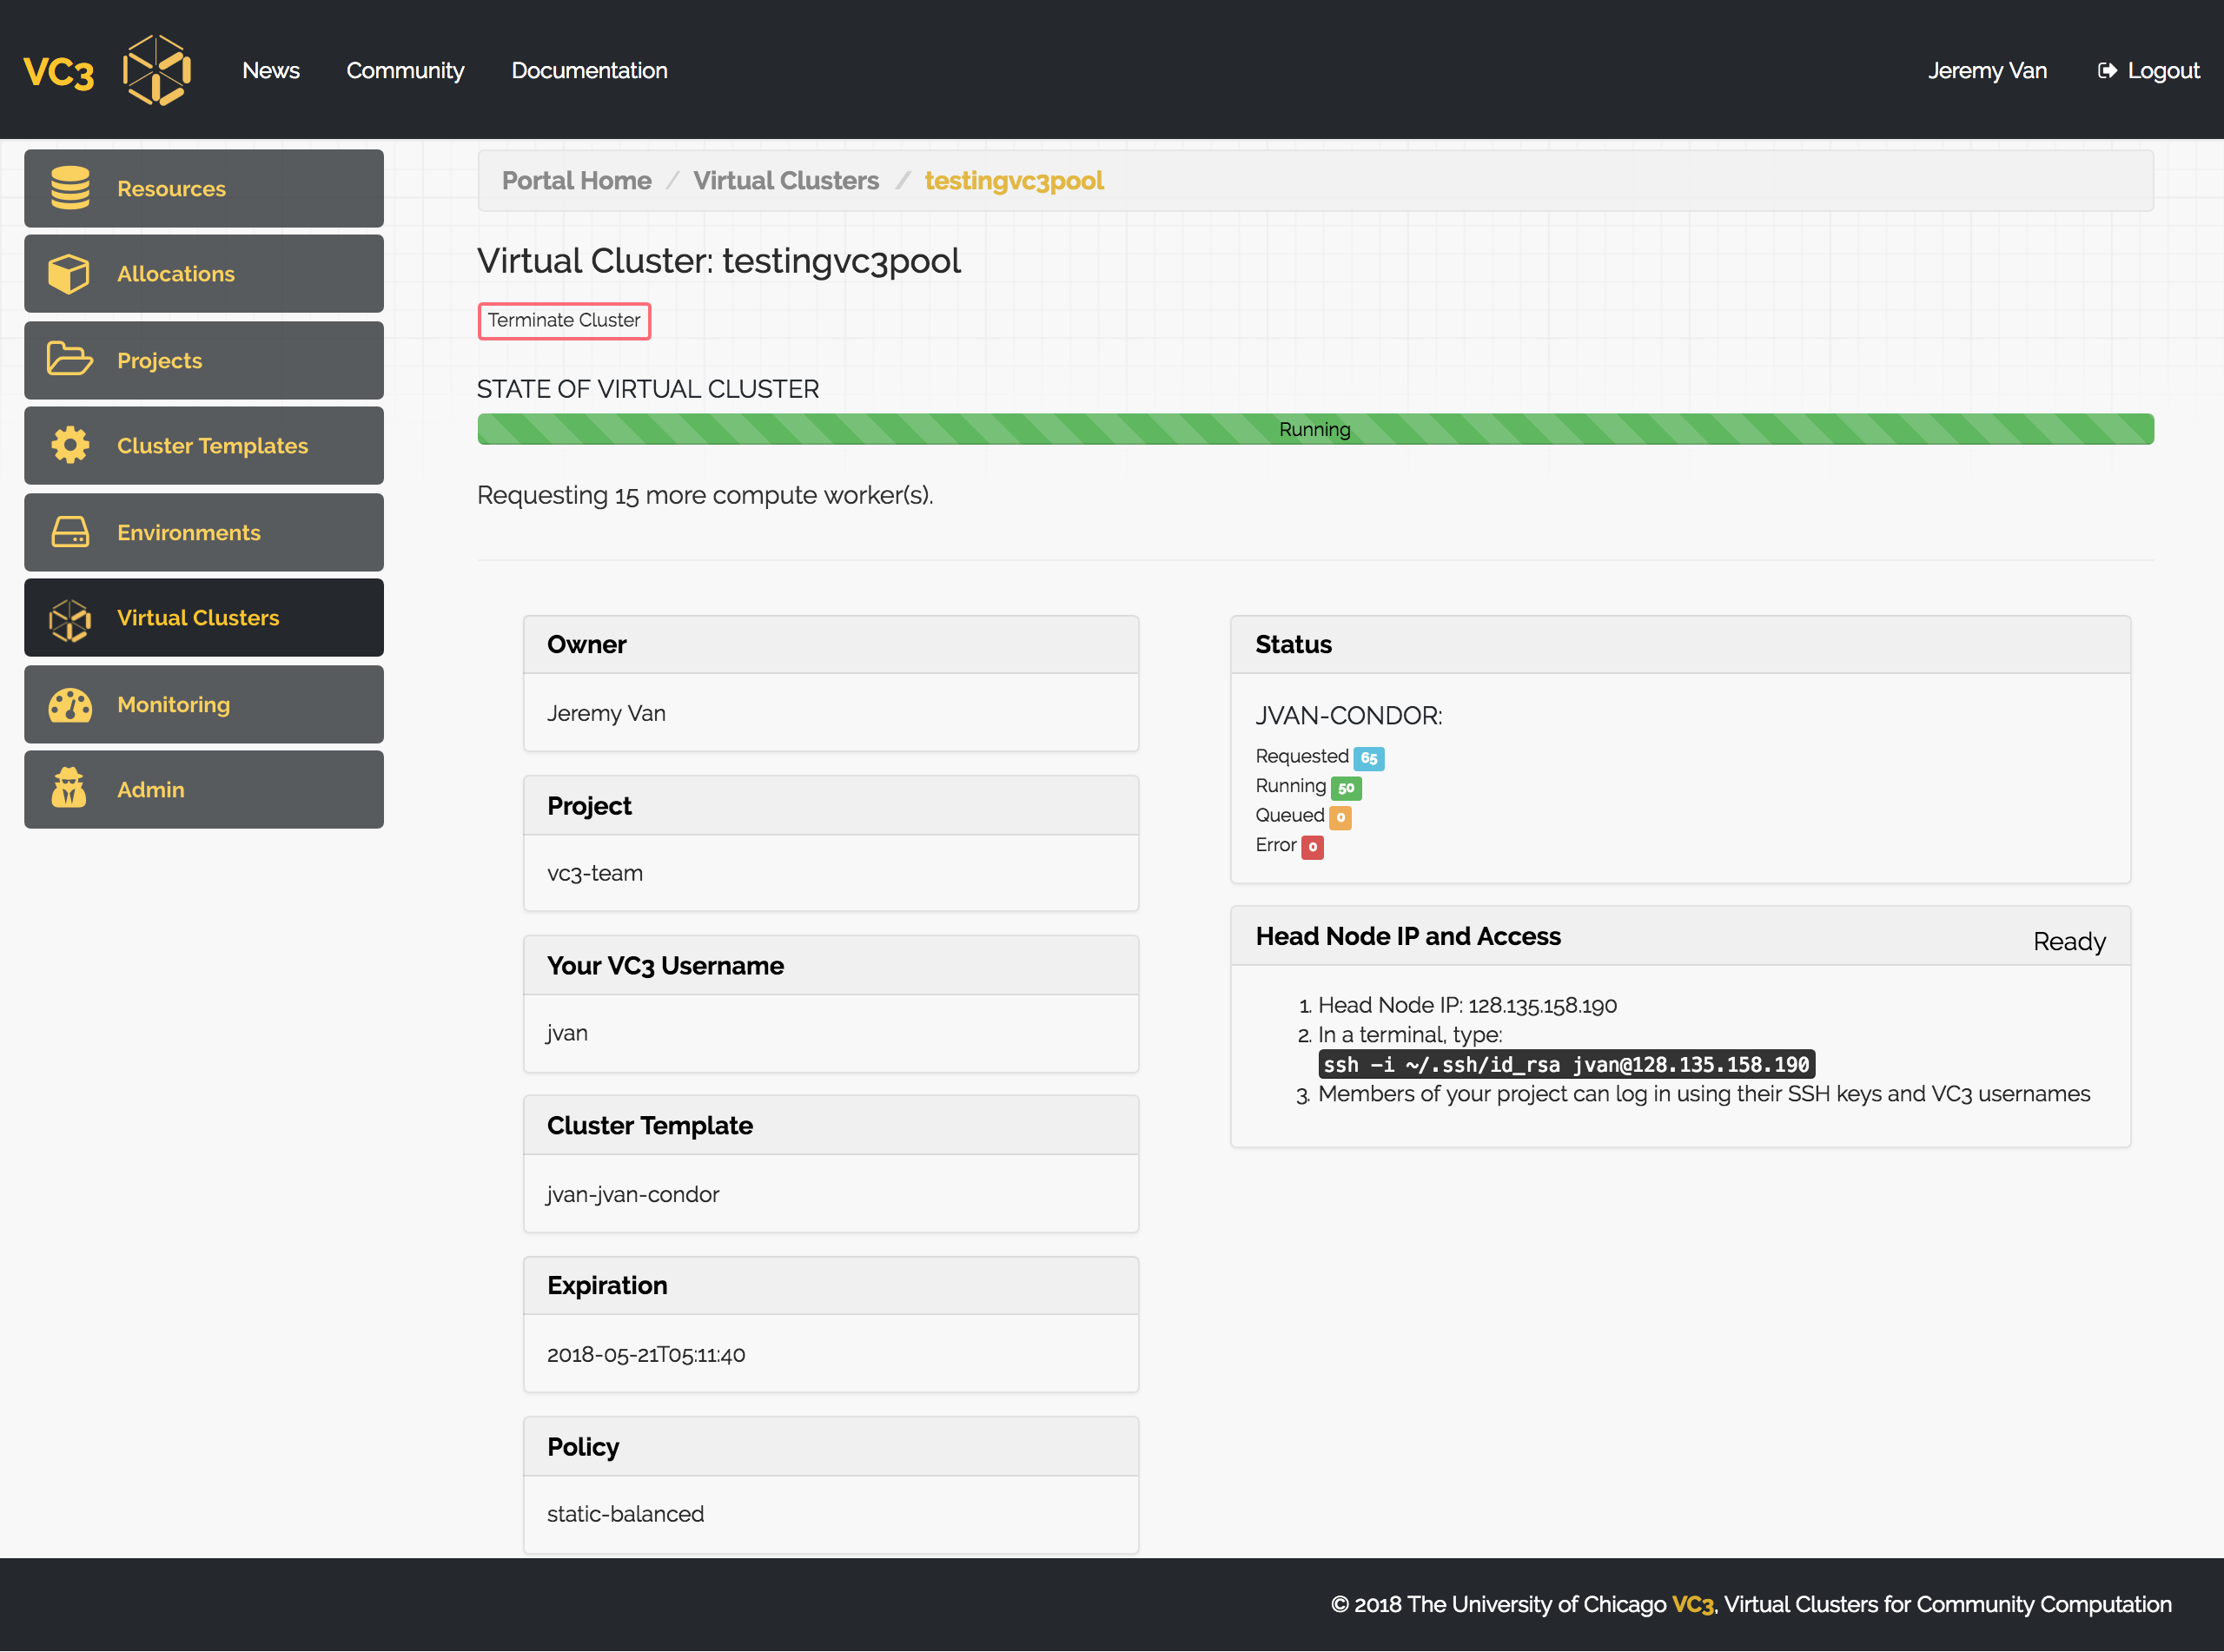This screenshot has height=1652, width=2224.
Task: Click the Virtual Cluster: testingvc3pool page title
Action: click(718, 261)
